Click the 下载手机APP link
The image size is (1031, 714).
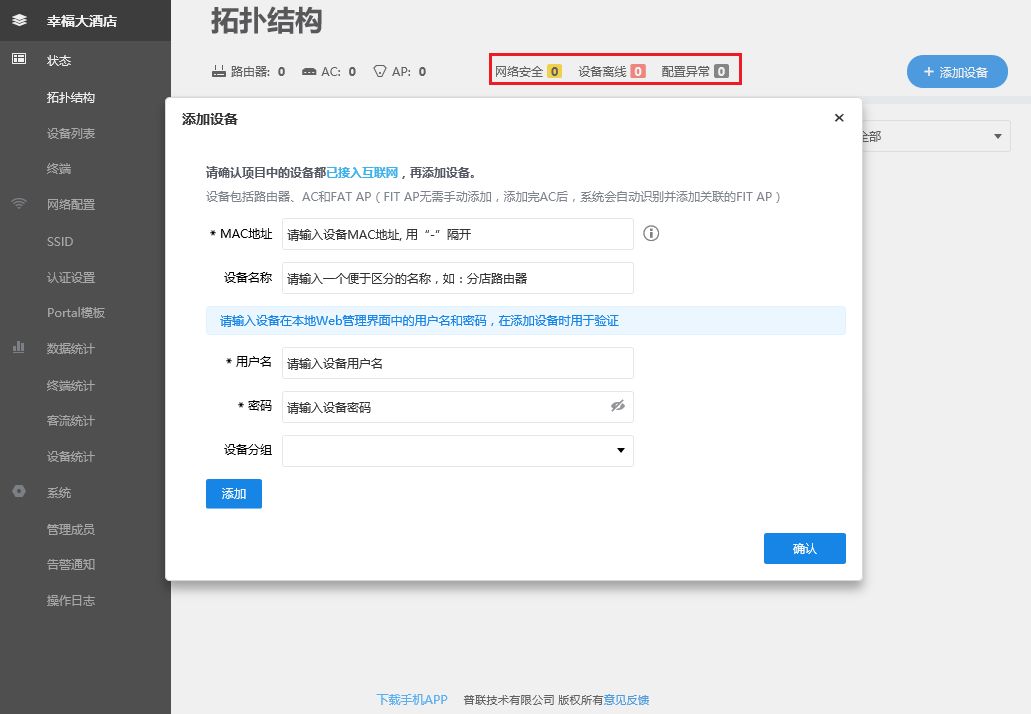[412, 700]
